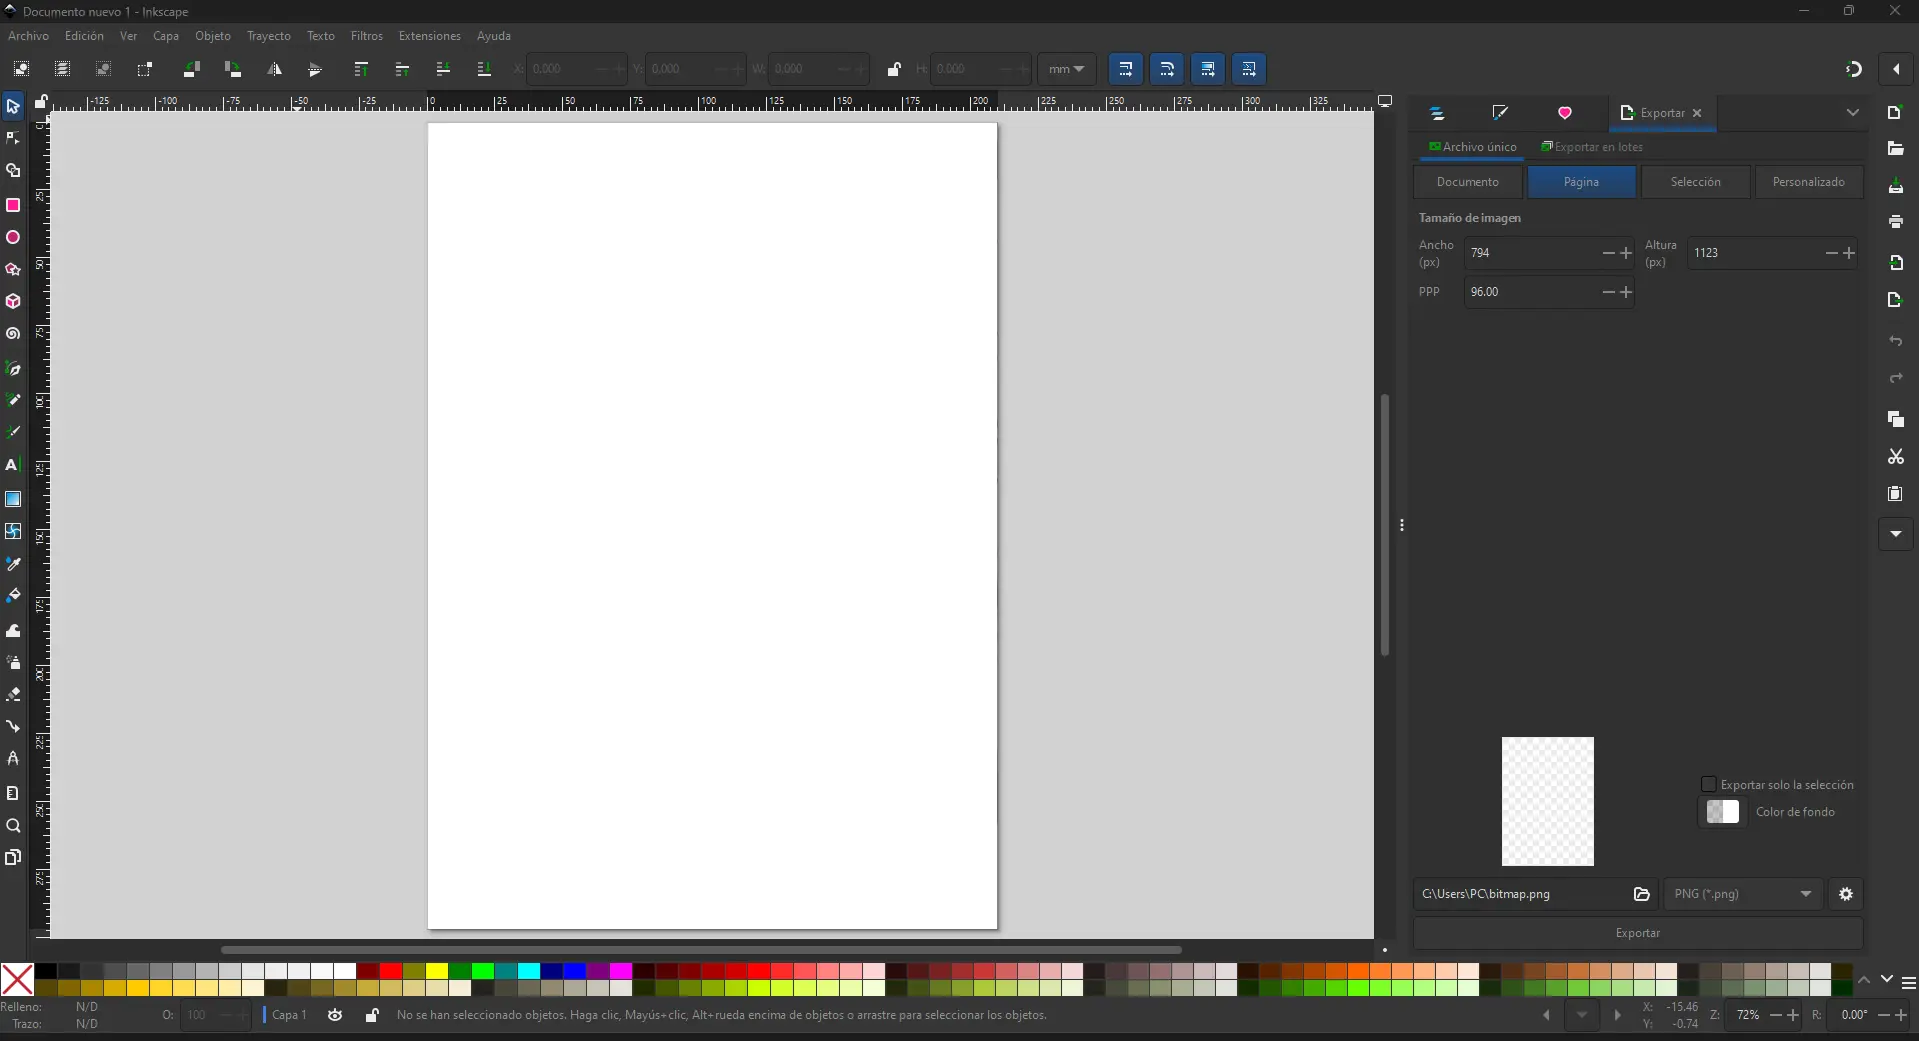
Task: Open the Fill and Stroke dialog icon
Action: 1500,113
